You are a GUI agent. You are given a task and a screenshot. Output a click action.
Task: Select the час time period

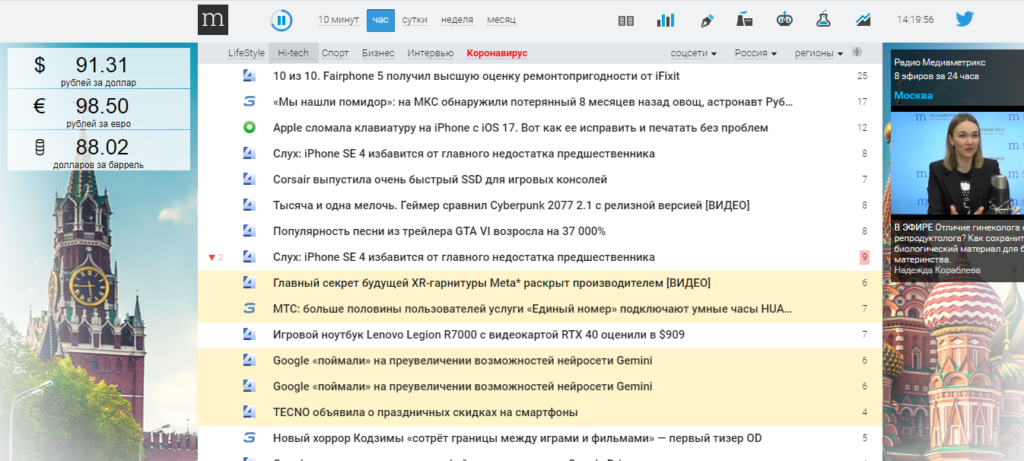point(381,20)
